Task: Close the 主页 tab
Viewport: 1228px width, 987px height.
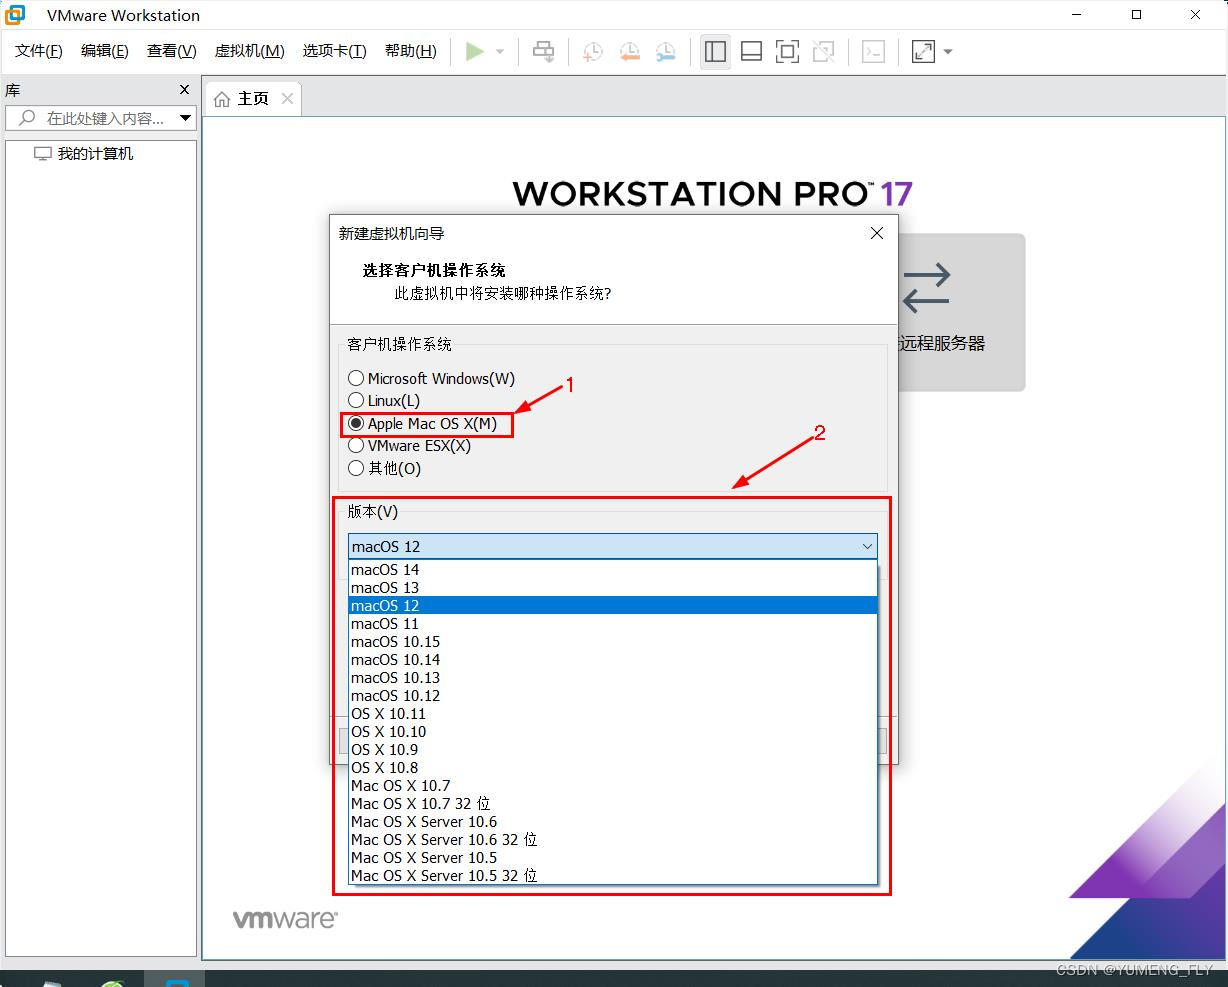Action: coord(287,98)
